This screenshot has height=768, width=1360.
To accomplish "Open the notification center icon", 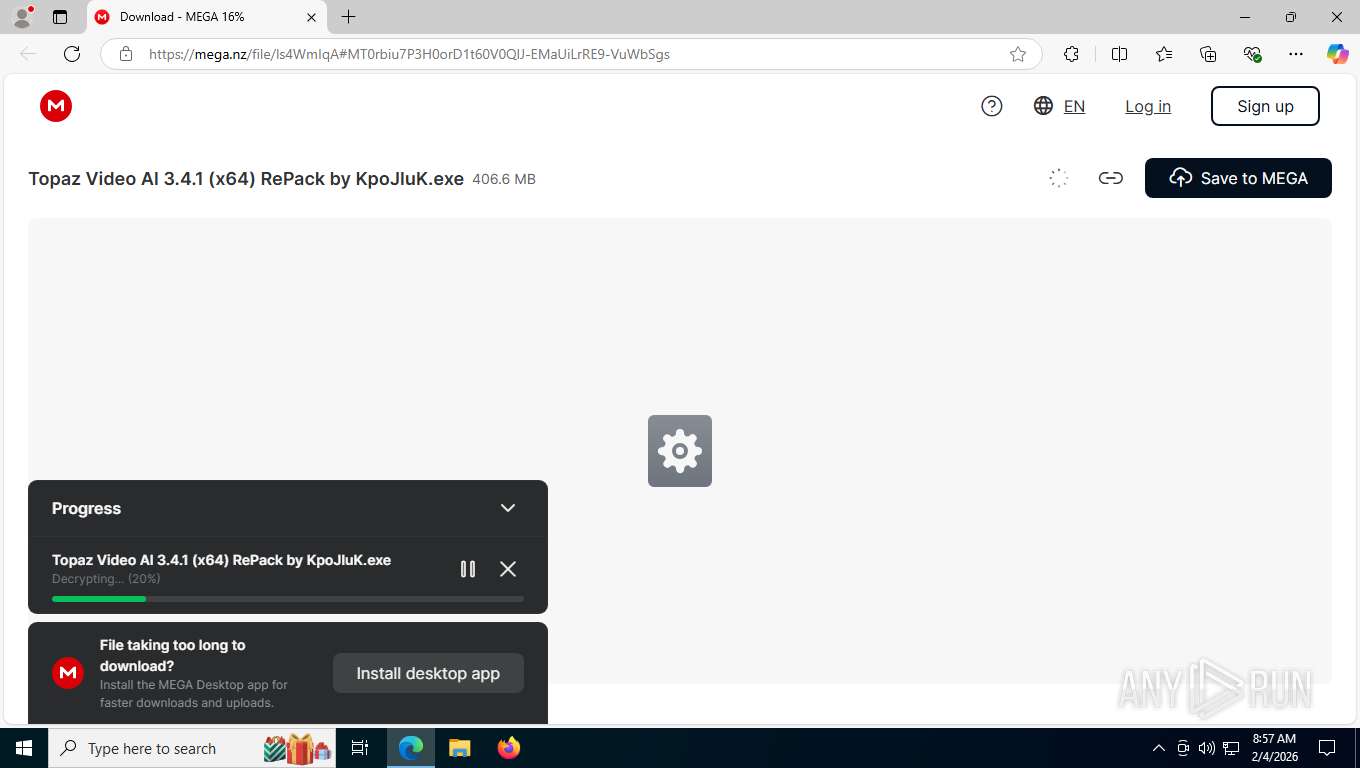I will [1327, 748].
